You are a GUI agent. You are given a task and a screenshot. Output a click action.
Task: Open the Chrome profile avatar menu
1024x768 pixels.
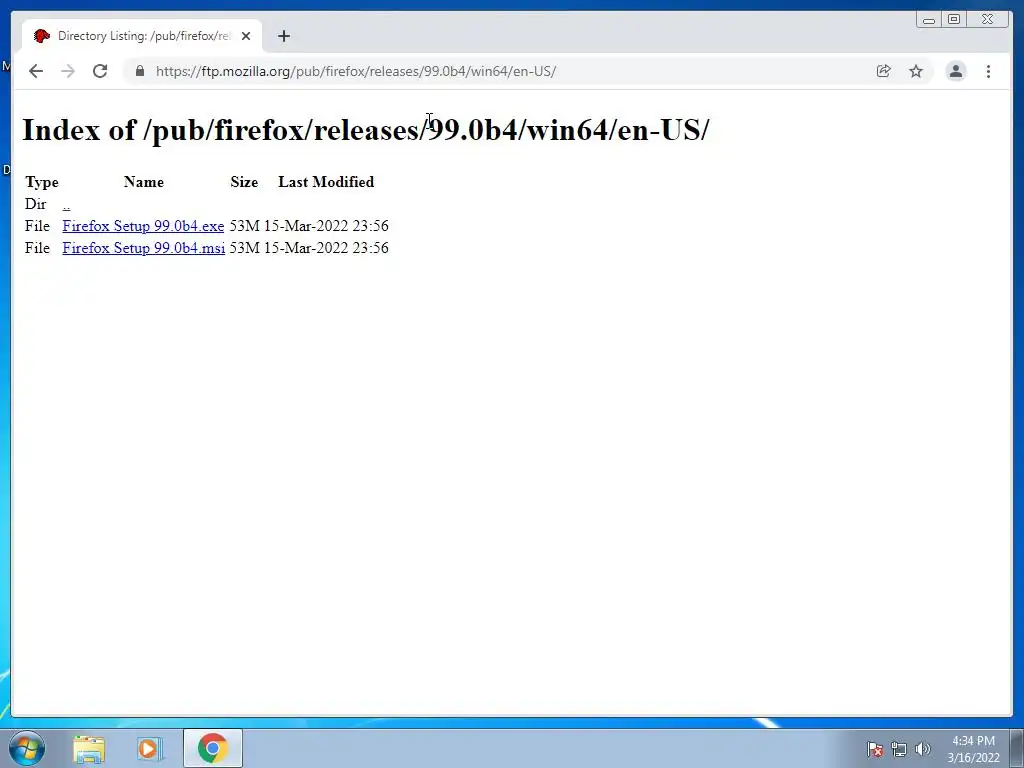(956, 71)
